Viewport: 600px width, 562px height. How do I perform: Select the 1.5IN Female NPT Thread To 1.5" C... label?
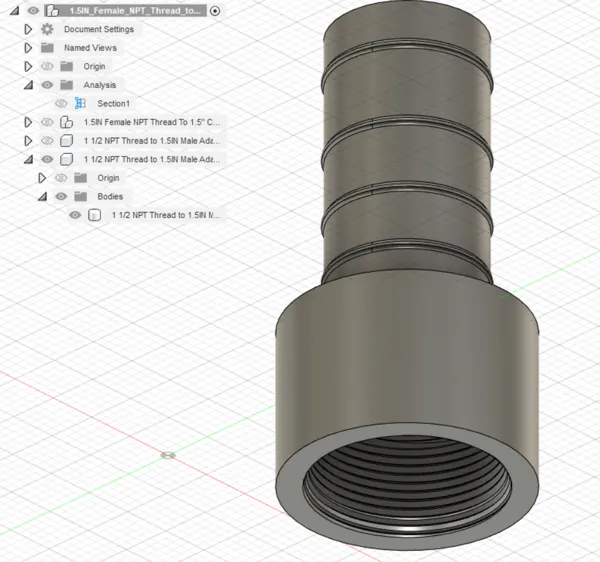[x=152, y=122]
